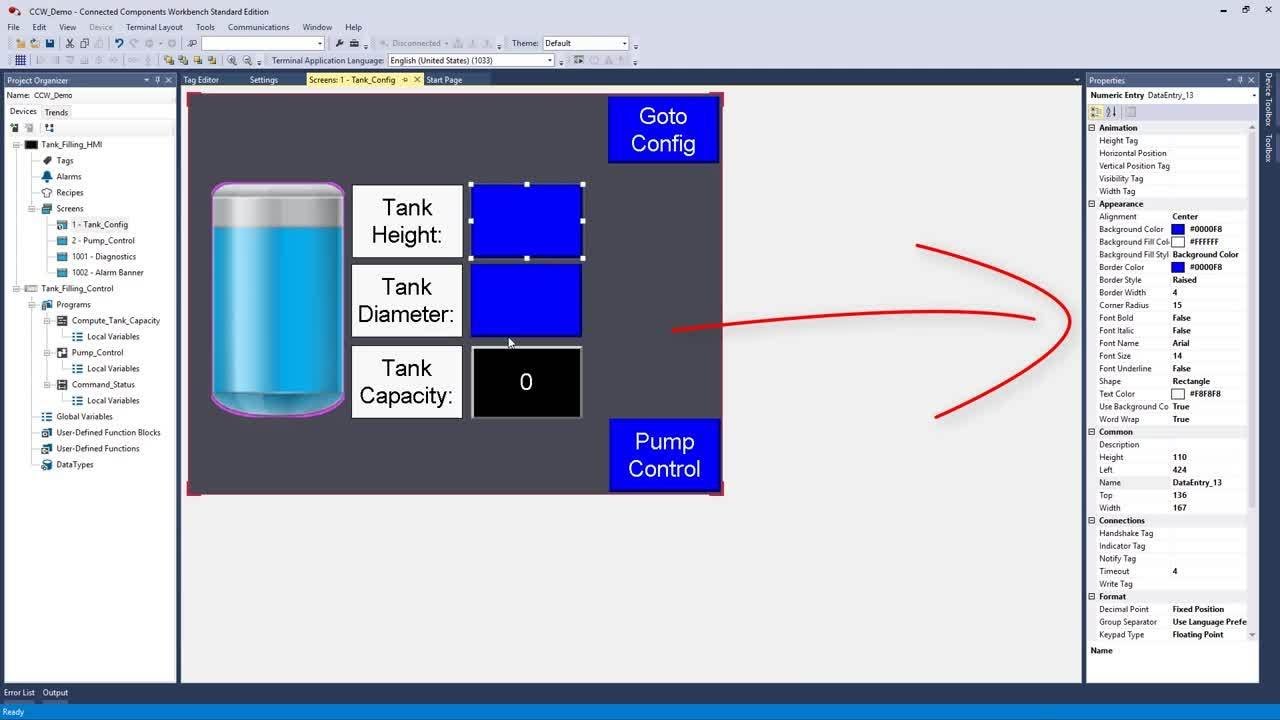
Task: Click the add device icon in Project Organizer
Action: pos(15,128)
